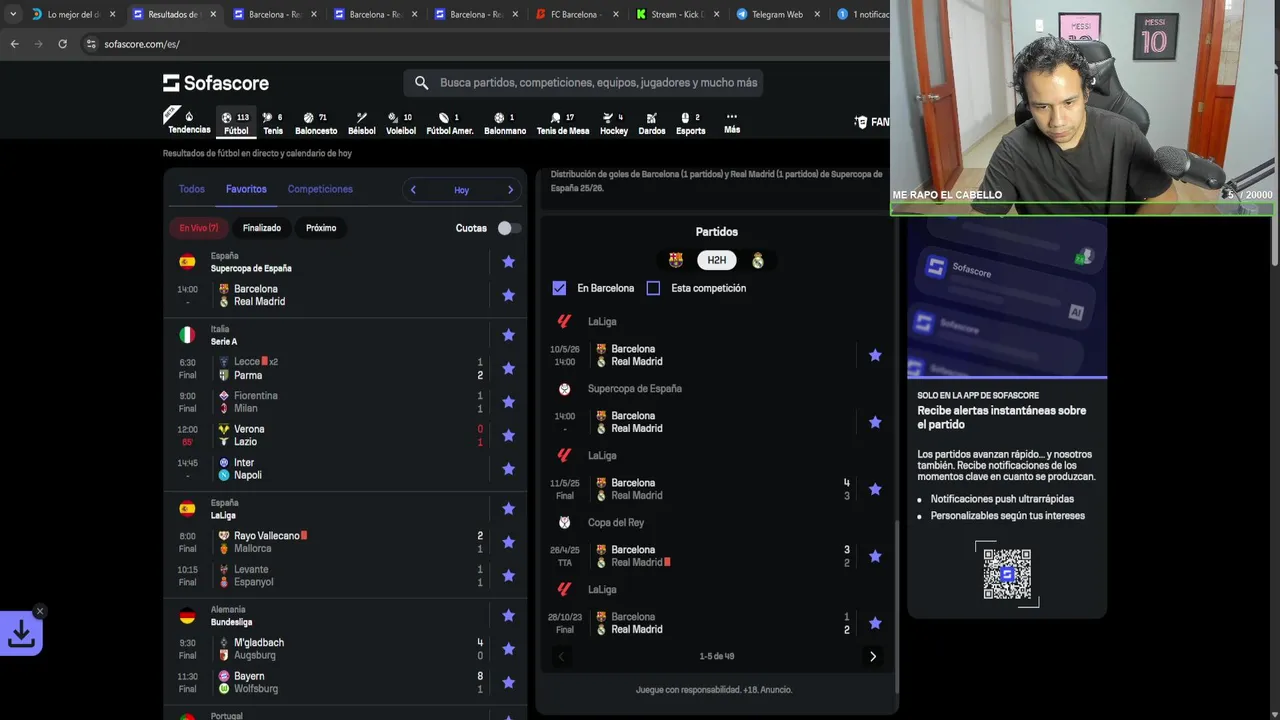Click the Sofascore app QR code

(1007, 574)
